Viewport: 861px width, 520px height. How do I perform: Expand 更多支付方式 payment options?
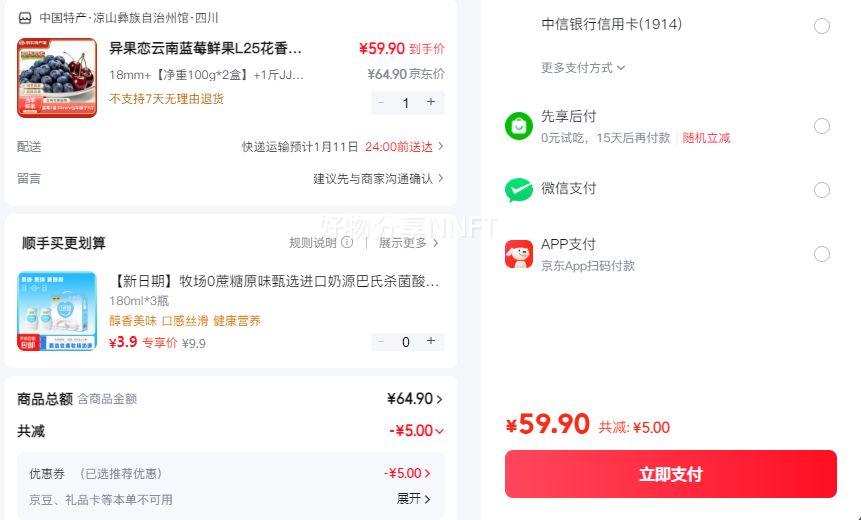[583, 68]
